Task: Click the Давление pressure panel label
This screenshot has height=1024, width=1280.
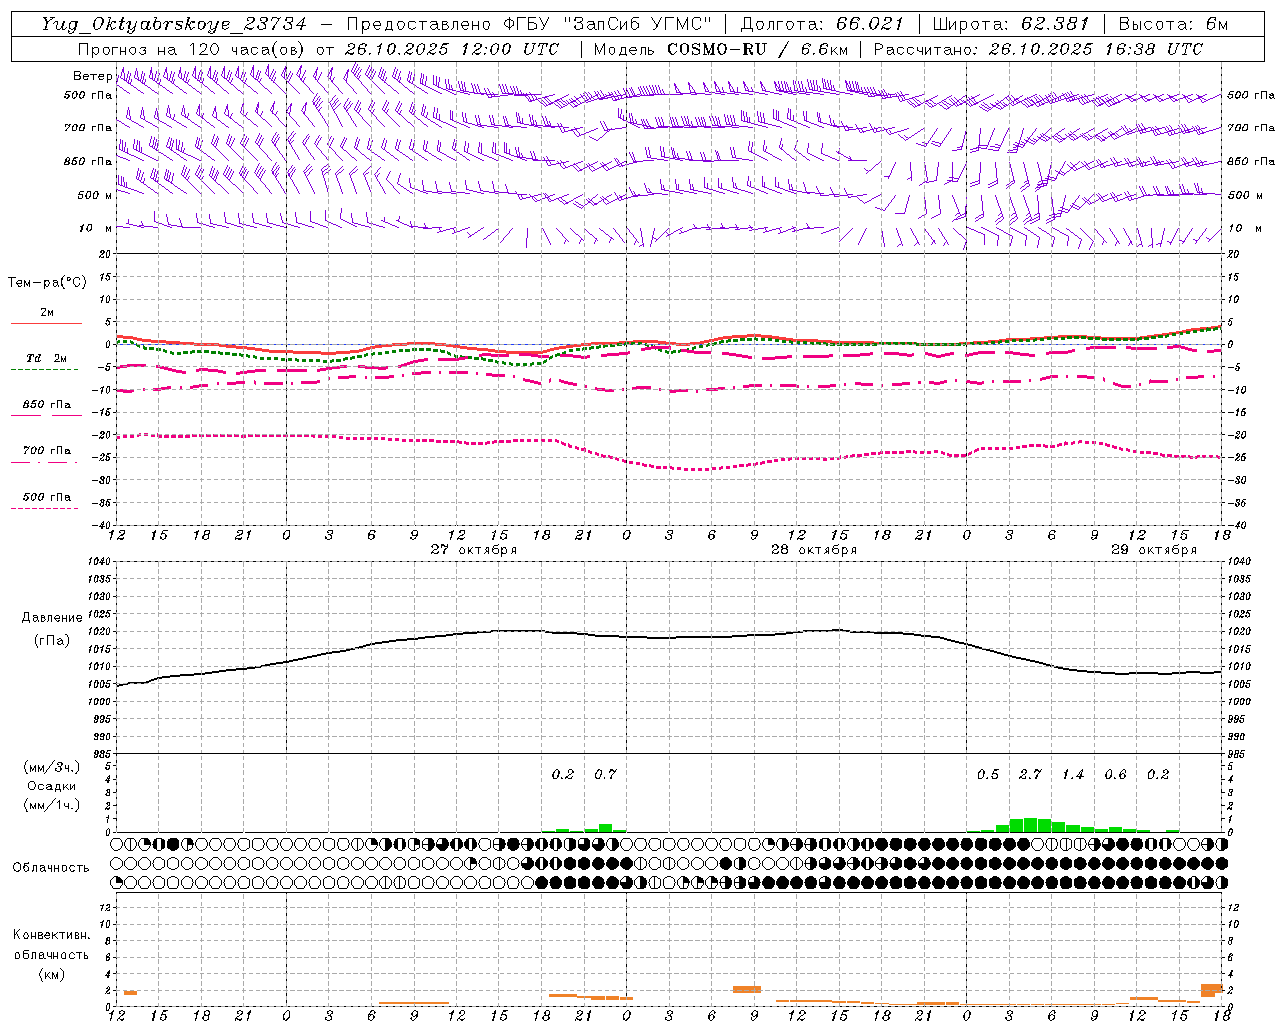Action: 52,618
